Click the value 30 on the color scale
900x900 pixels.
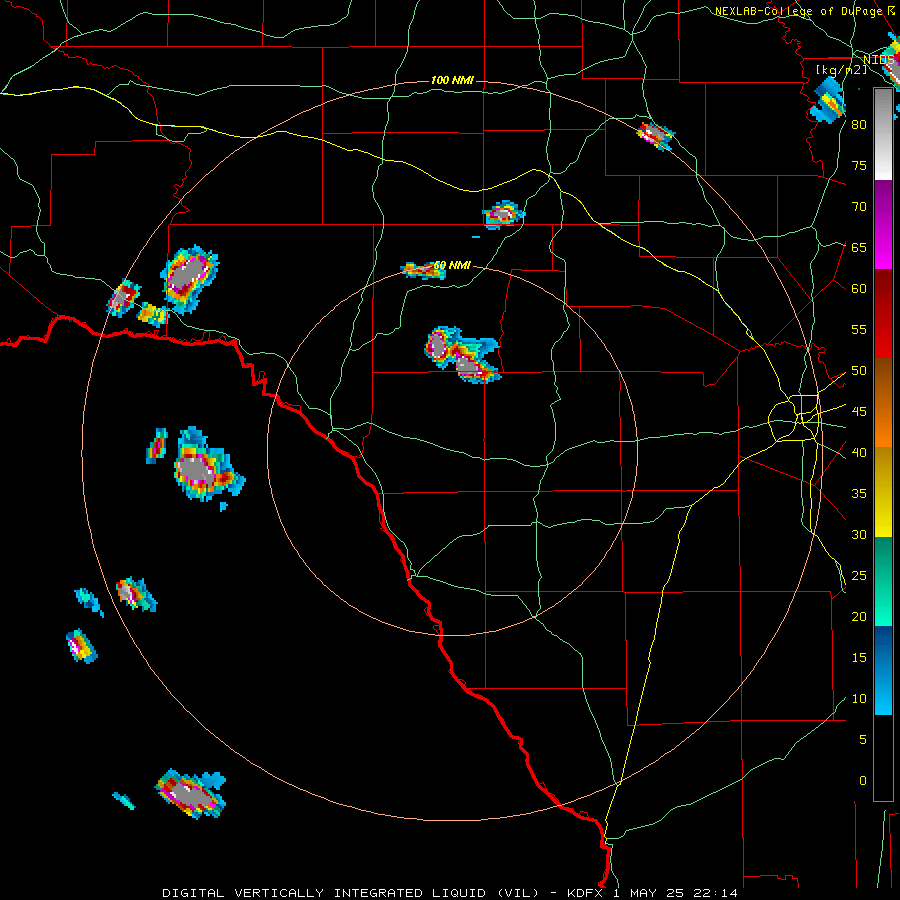pyautogui.click(x=859, y=534)
